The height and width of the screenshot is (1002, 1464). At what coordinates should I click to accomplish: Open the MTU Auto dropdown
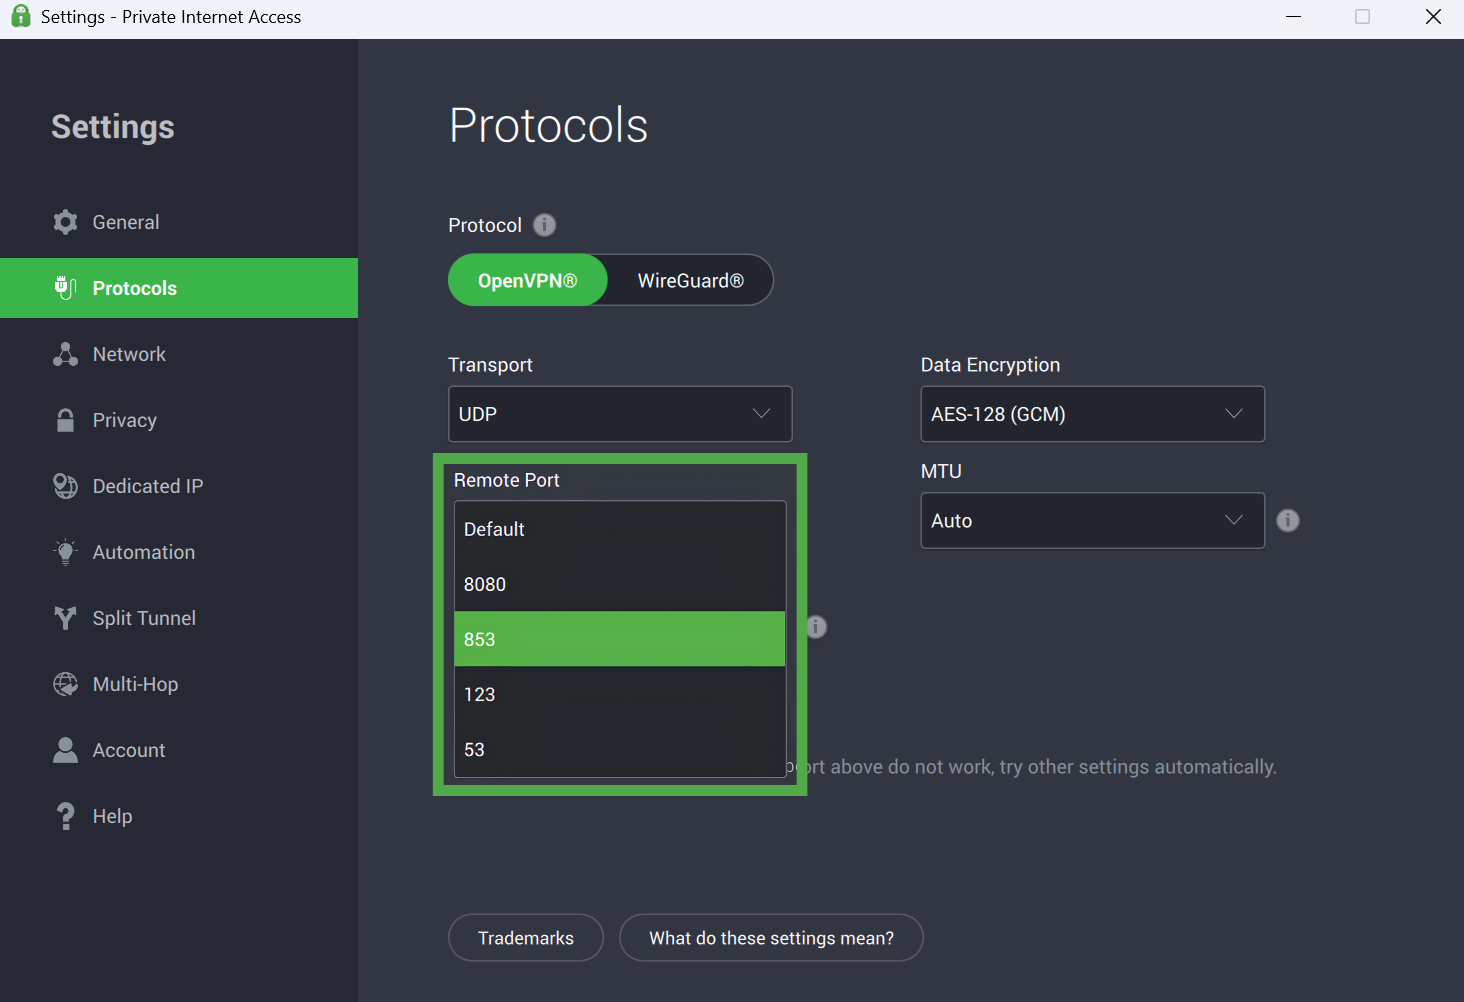[x=1092, y=520]
